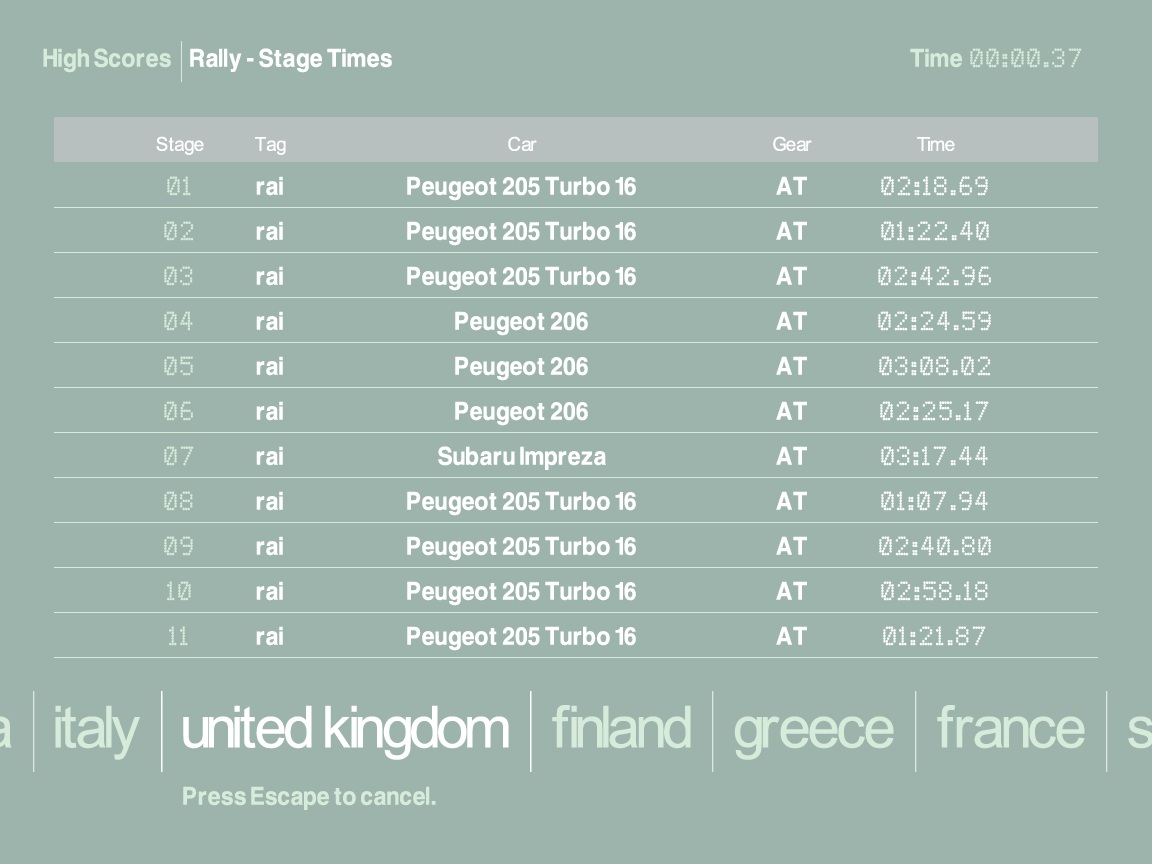Click the Press Escape to cancel text
The height and width of the screenshot is (864, 1152).
click(x=309, y=797)
